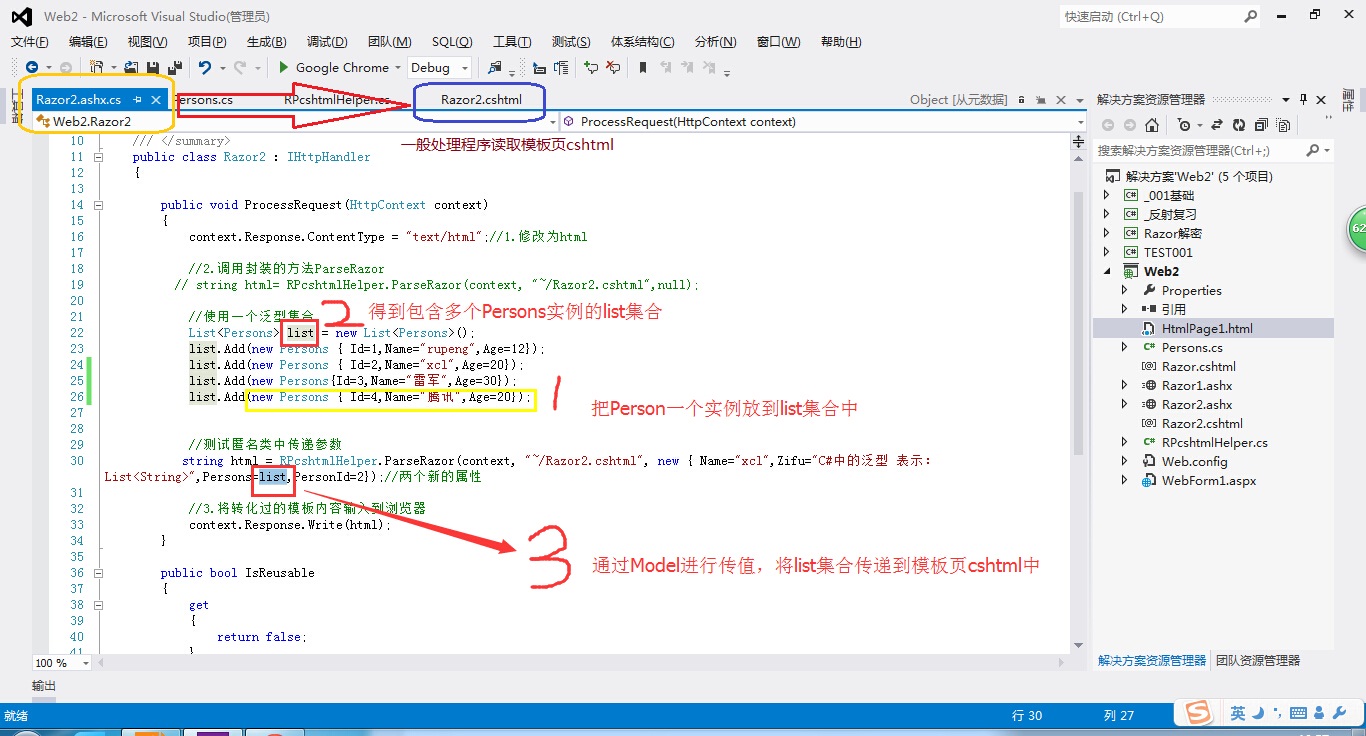Open the 调试(D) menu

click(x=327, y=41)
